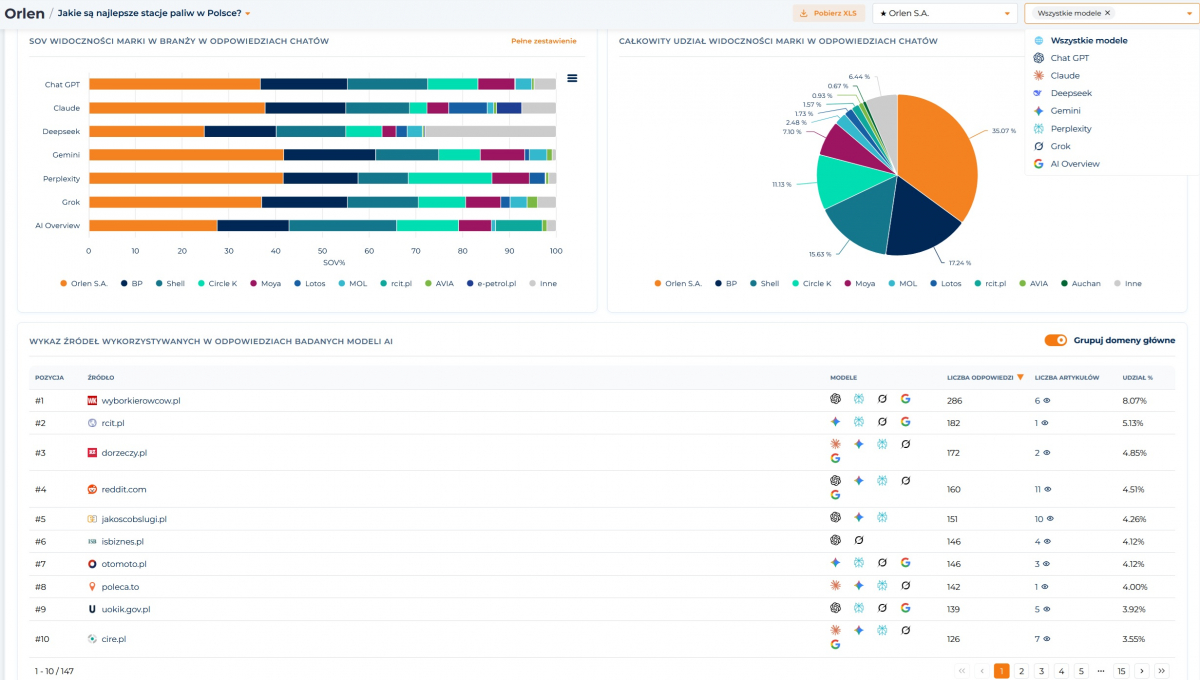Select Chat GPT from models list
The height and width of the screenshot is (680, 1200).
[1070, 58]
